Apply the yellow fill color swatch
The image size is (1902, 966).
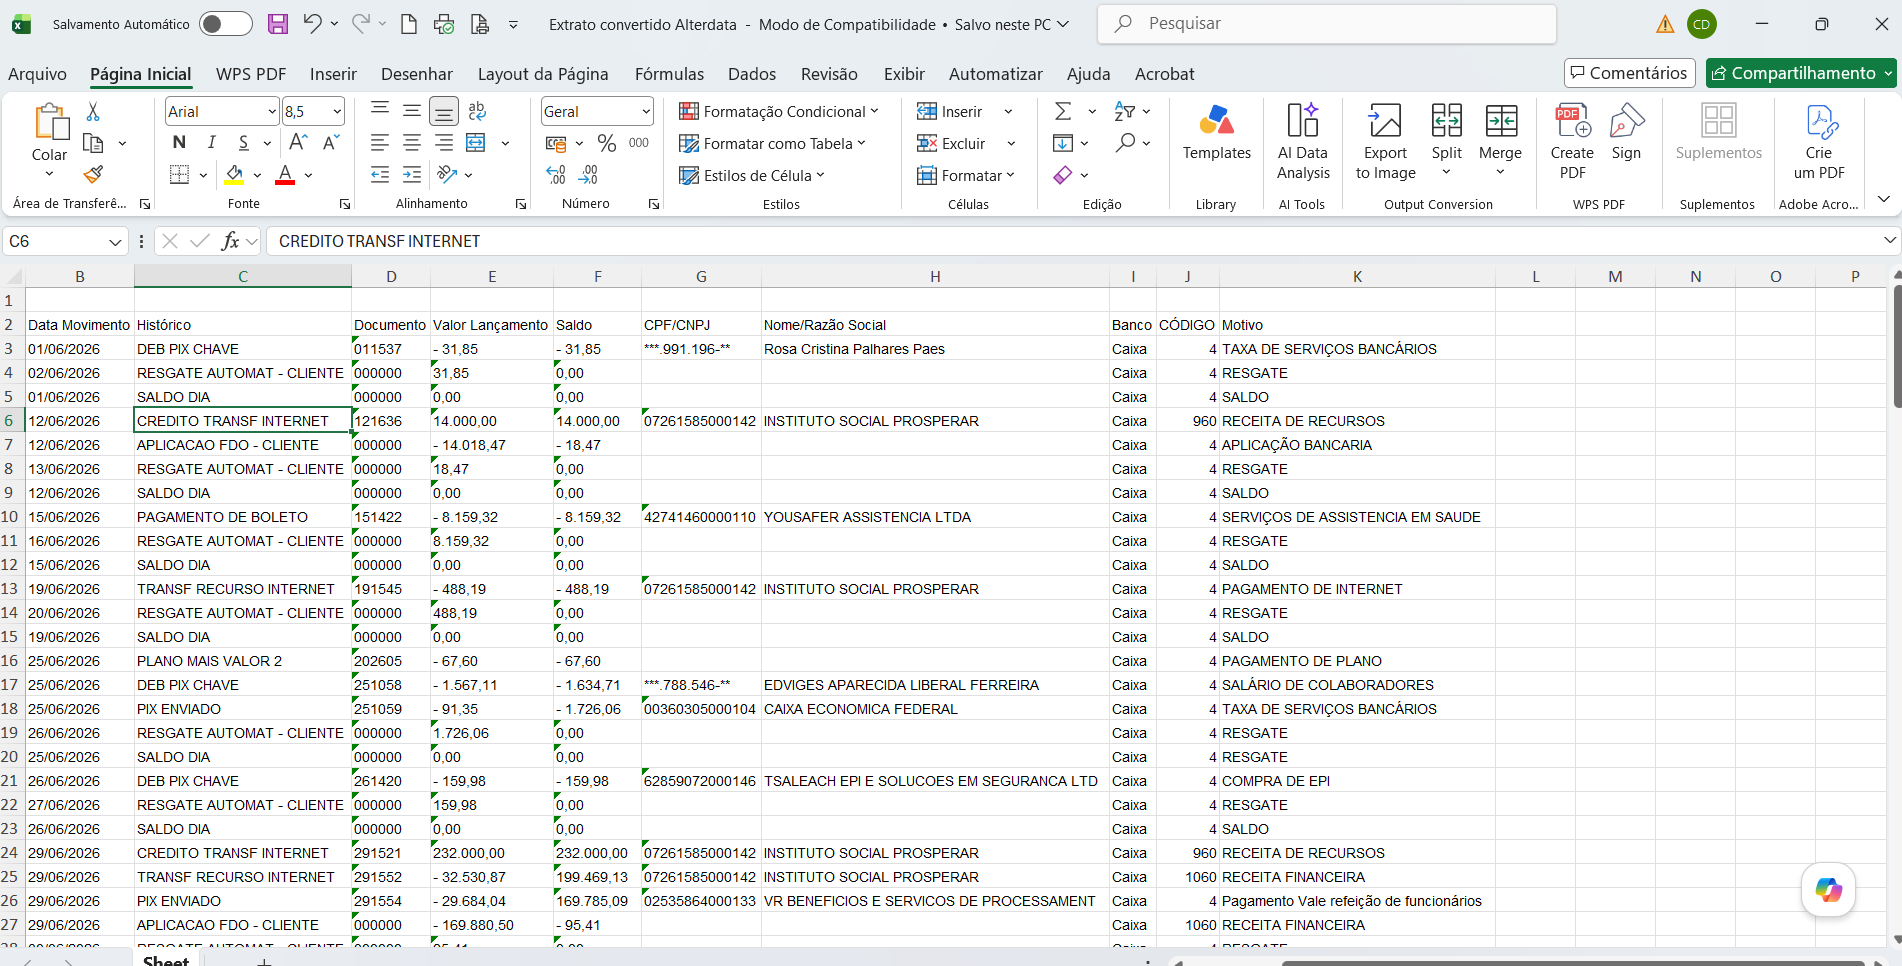pyautogui.click(x=234, y=175)
